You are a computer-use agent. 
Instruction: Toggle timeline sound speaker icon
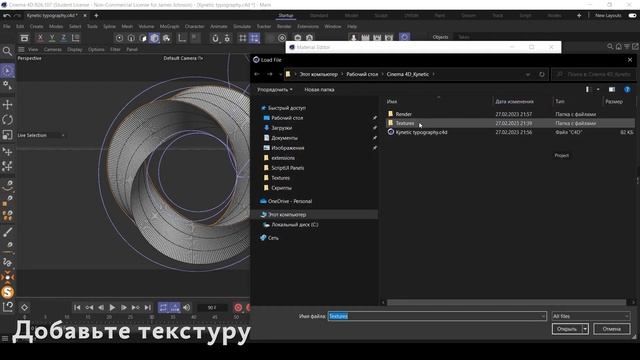187,307
